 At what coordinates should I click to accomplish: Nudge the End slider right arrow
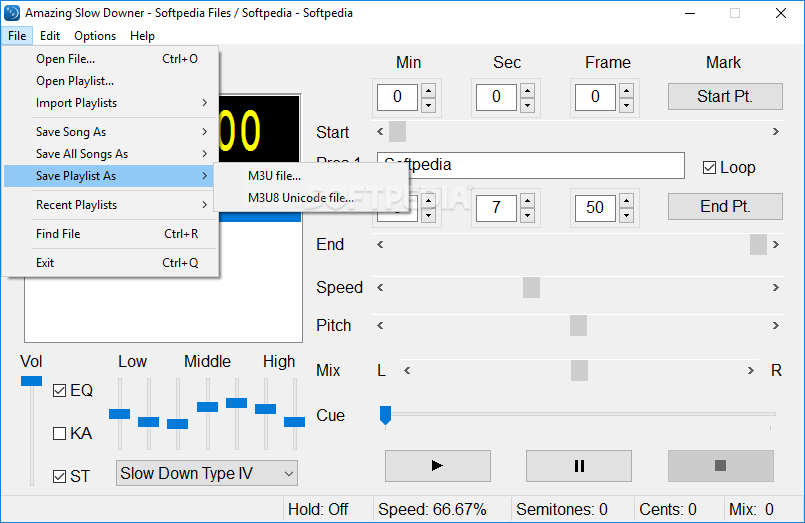tap(776, 244)
